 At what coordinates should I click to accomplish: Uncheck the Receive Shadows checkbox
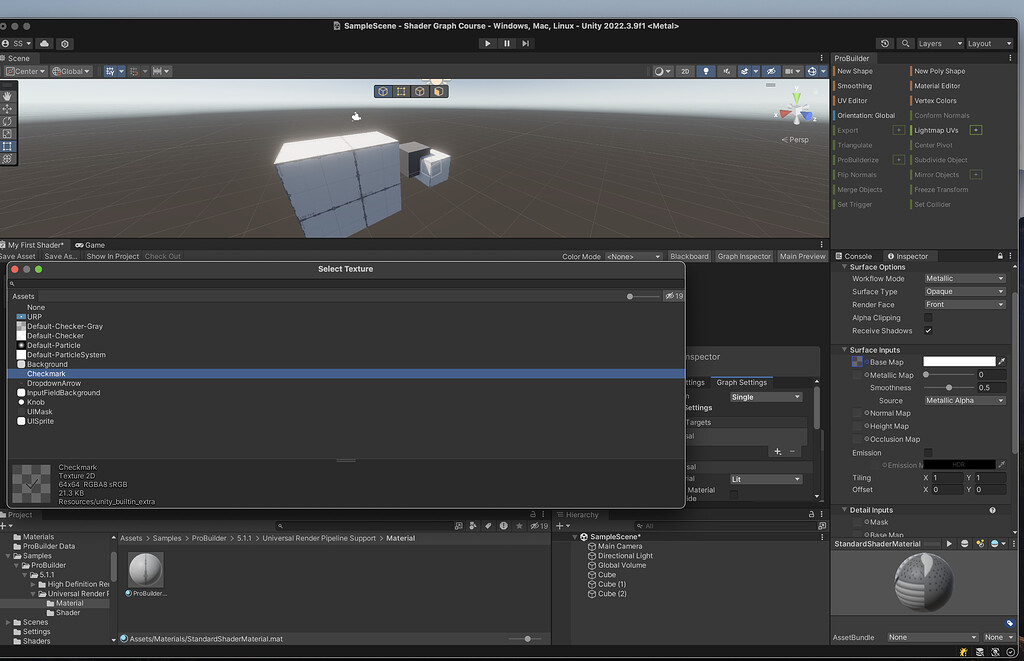pos(928,331)
